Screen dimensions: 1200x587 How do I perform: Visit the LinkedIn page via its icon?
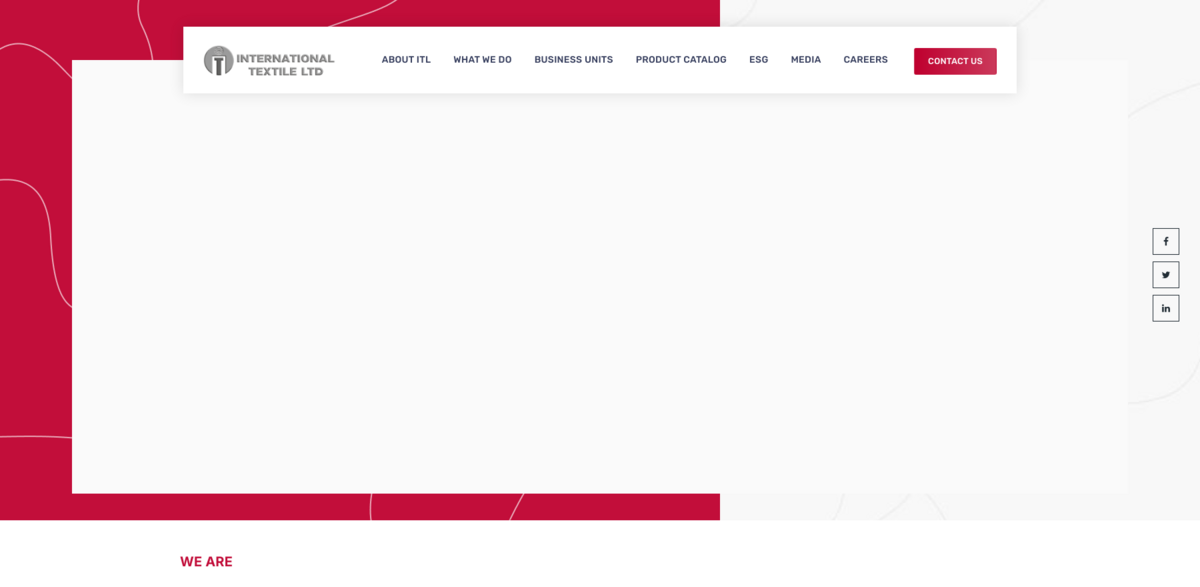coord(1165,308)
